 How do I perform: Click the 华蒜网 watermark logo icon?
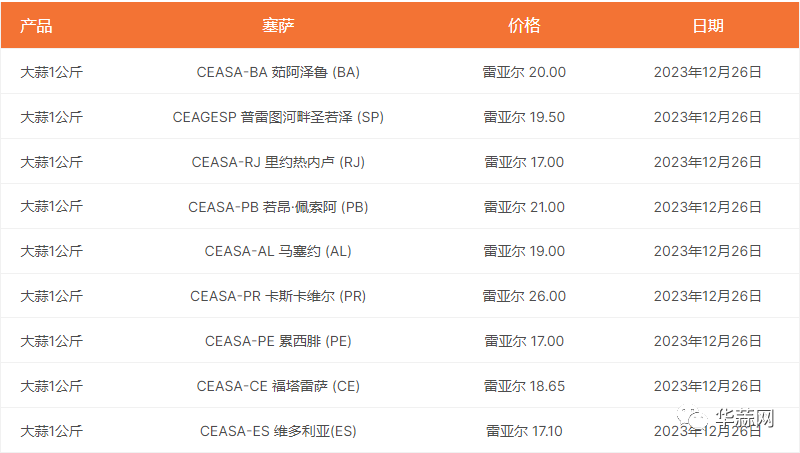[x=693, y=417]
